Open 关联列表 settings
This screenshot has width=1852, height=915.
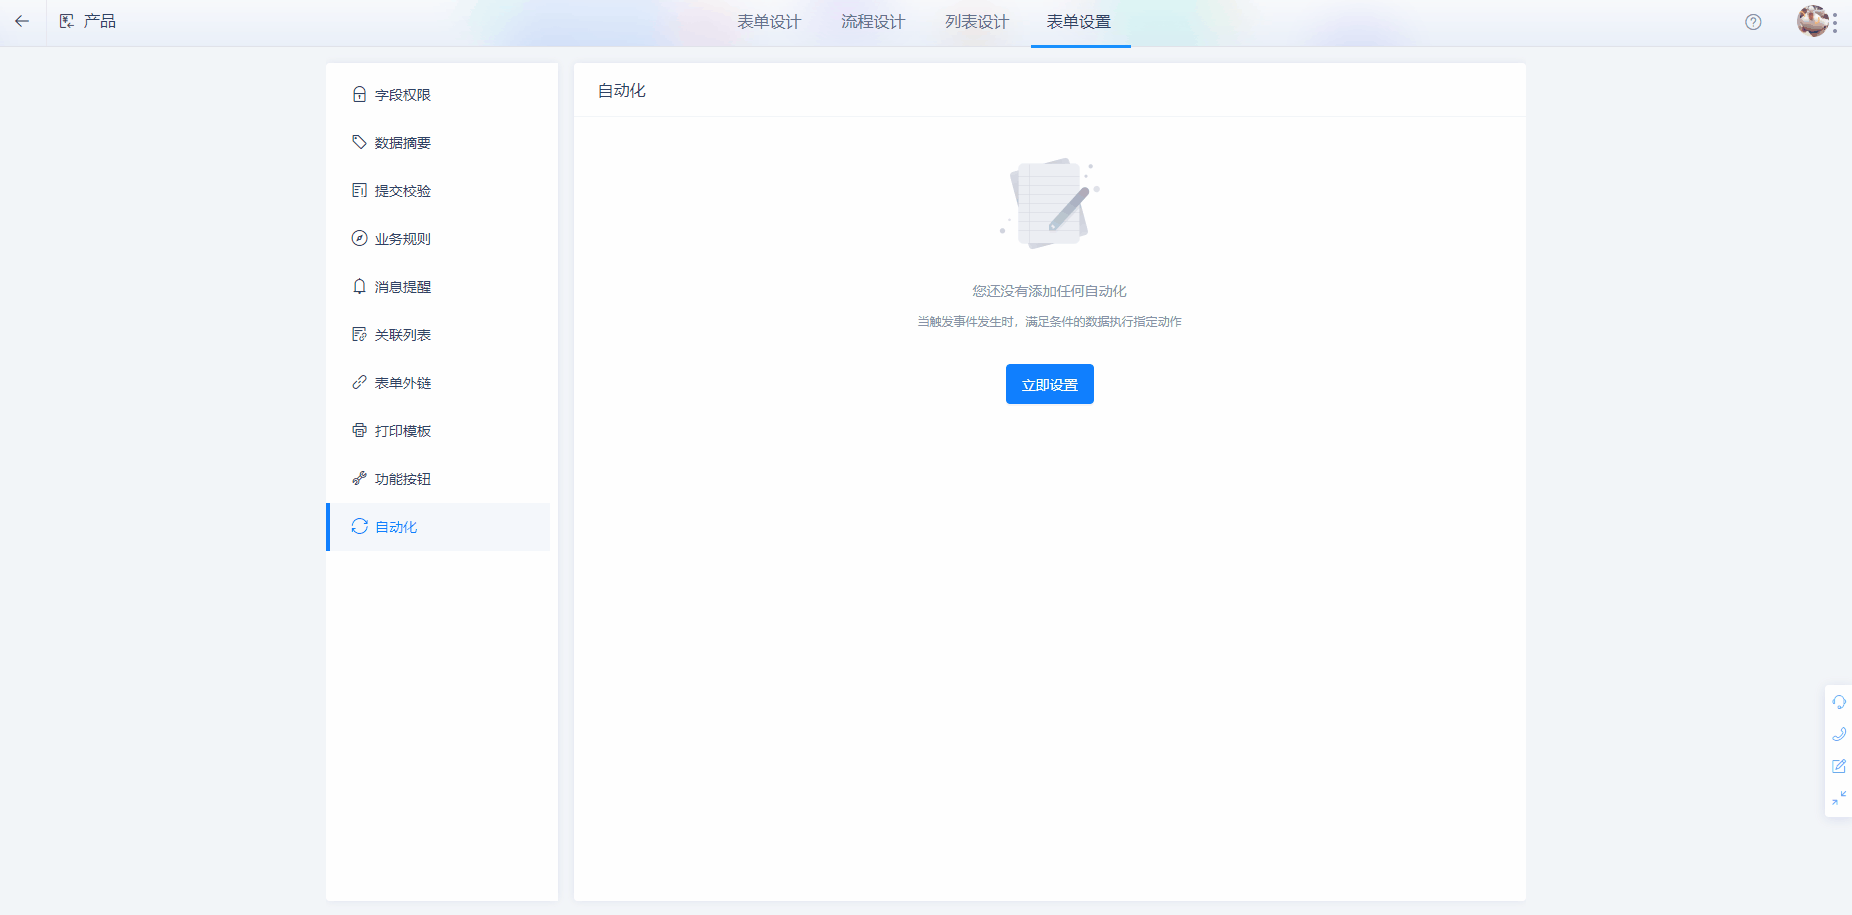tap(438, 335)
